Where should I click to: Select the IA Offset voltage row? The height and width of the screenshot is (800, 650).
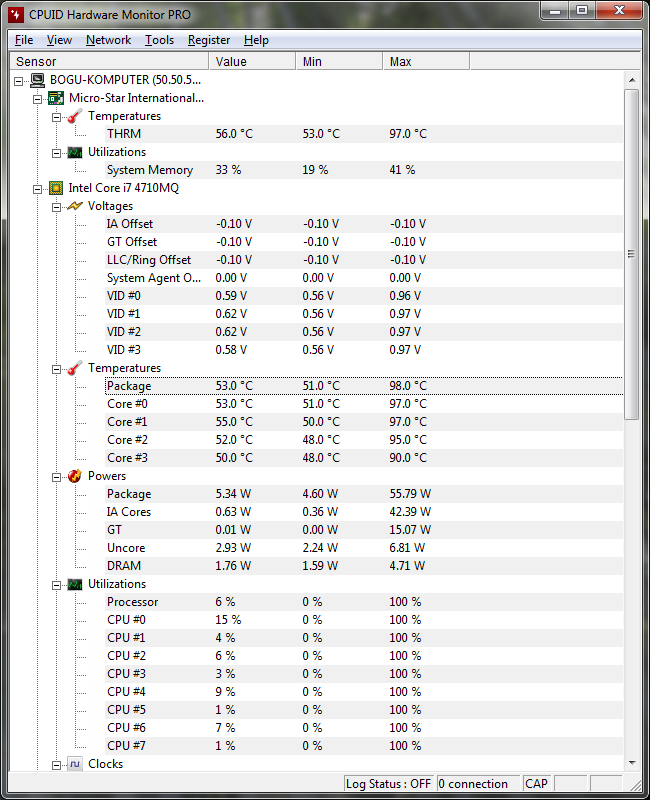[x=364, y=224]
